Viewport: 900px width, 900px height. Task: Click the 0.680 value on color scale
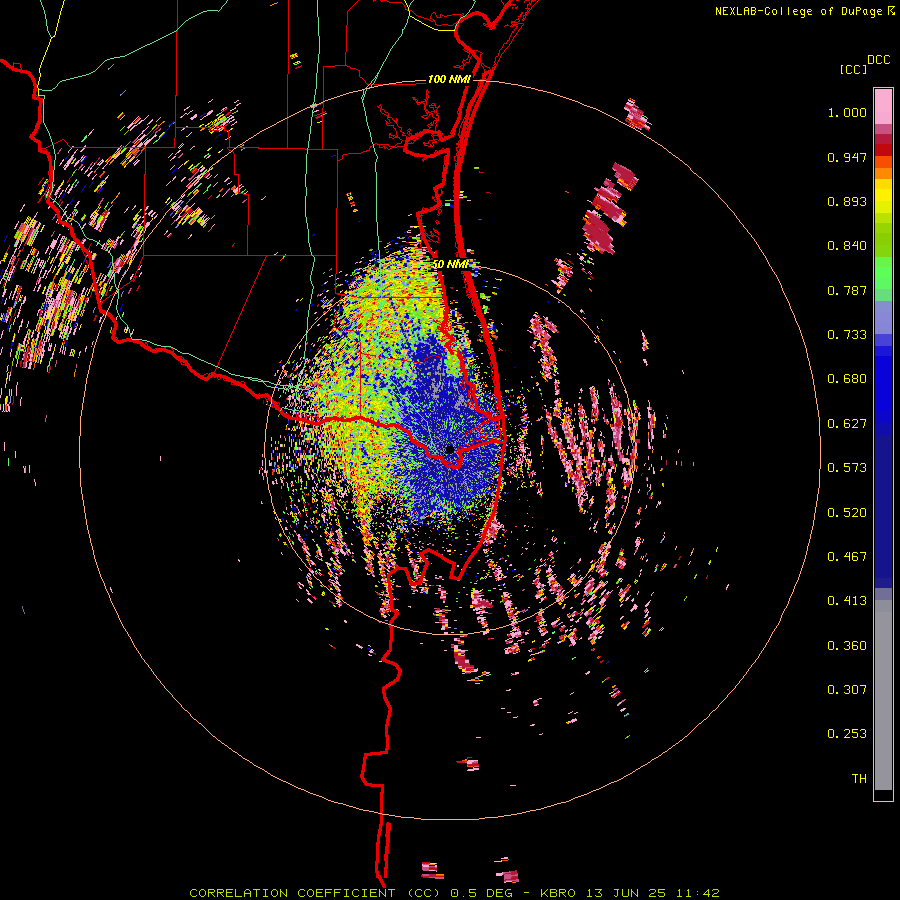click(847, 379)
